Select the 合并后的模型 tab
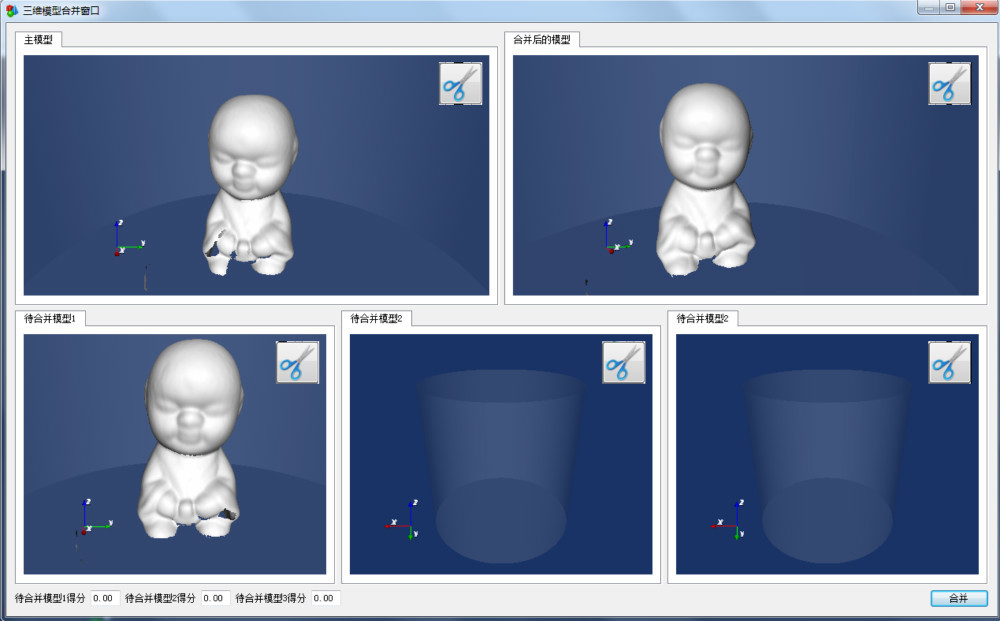1000x621 pixels. [x=542, y=40]
